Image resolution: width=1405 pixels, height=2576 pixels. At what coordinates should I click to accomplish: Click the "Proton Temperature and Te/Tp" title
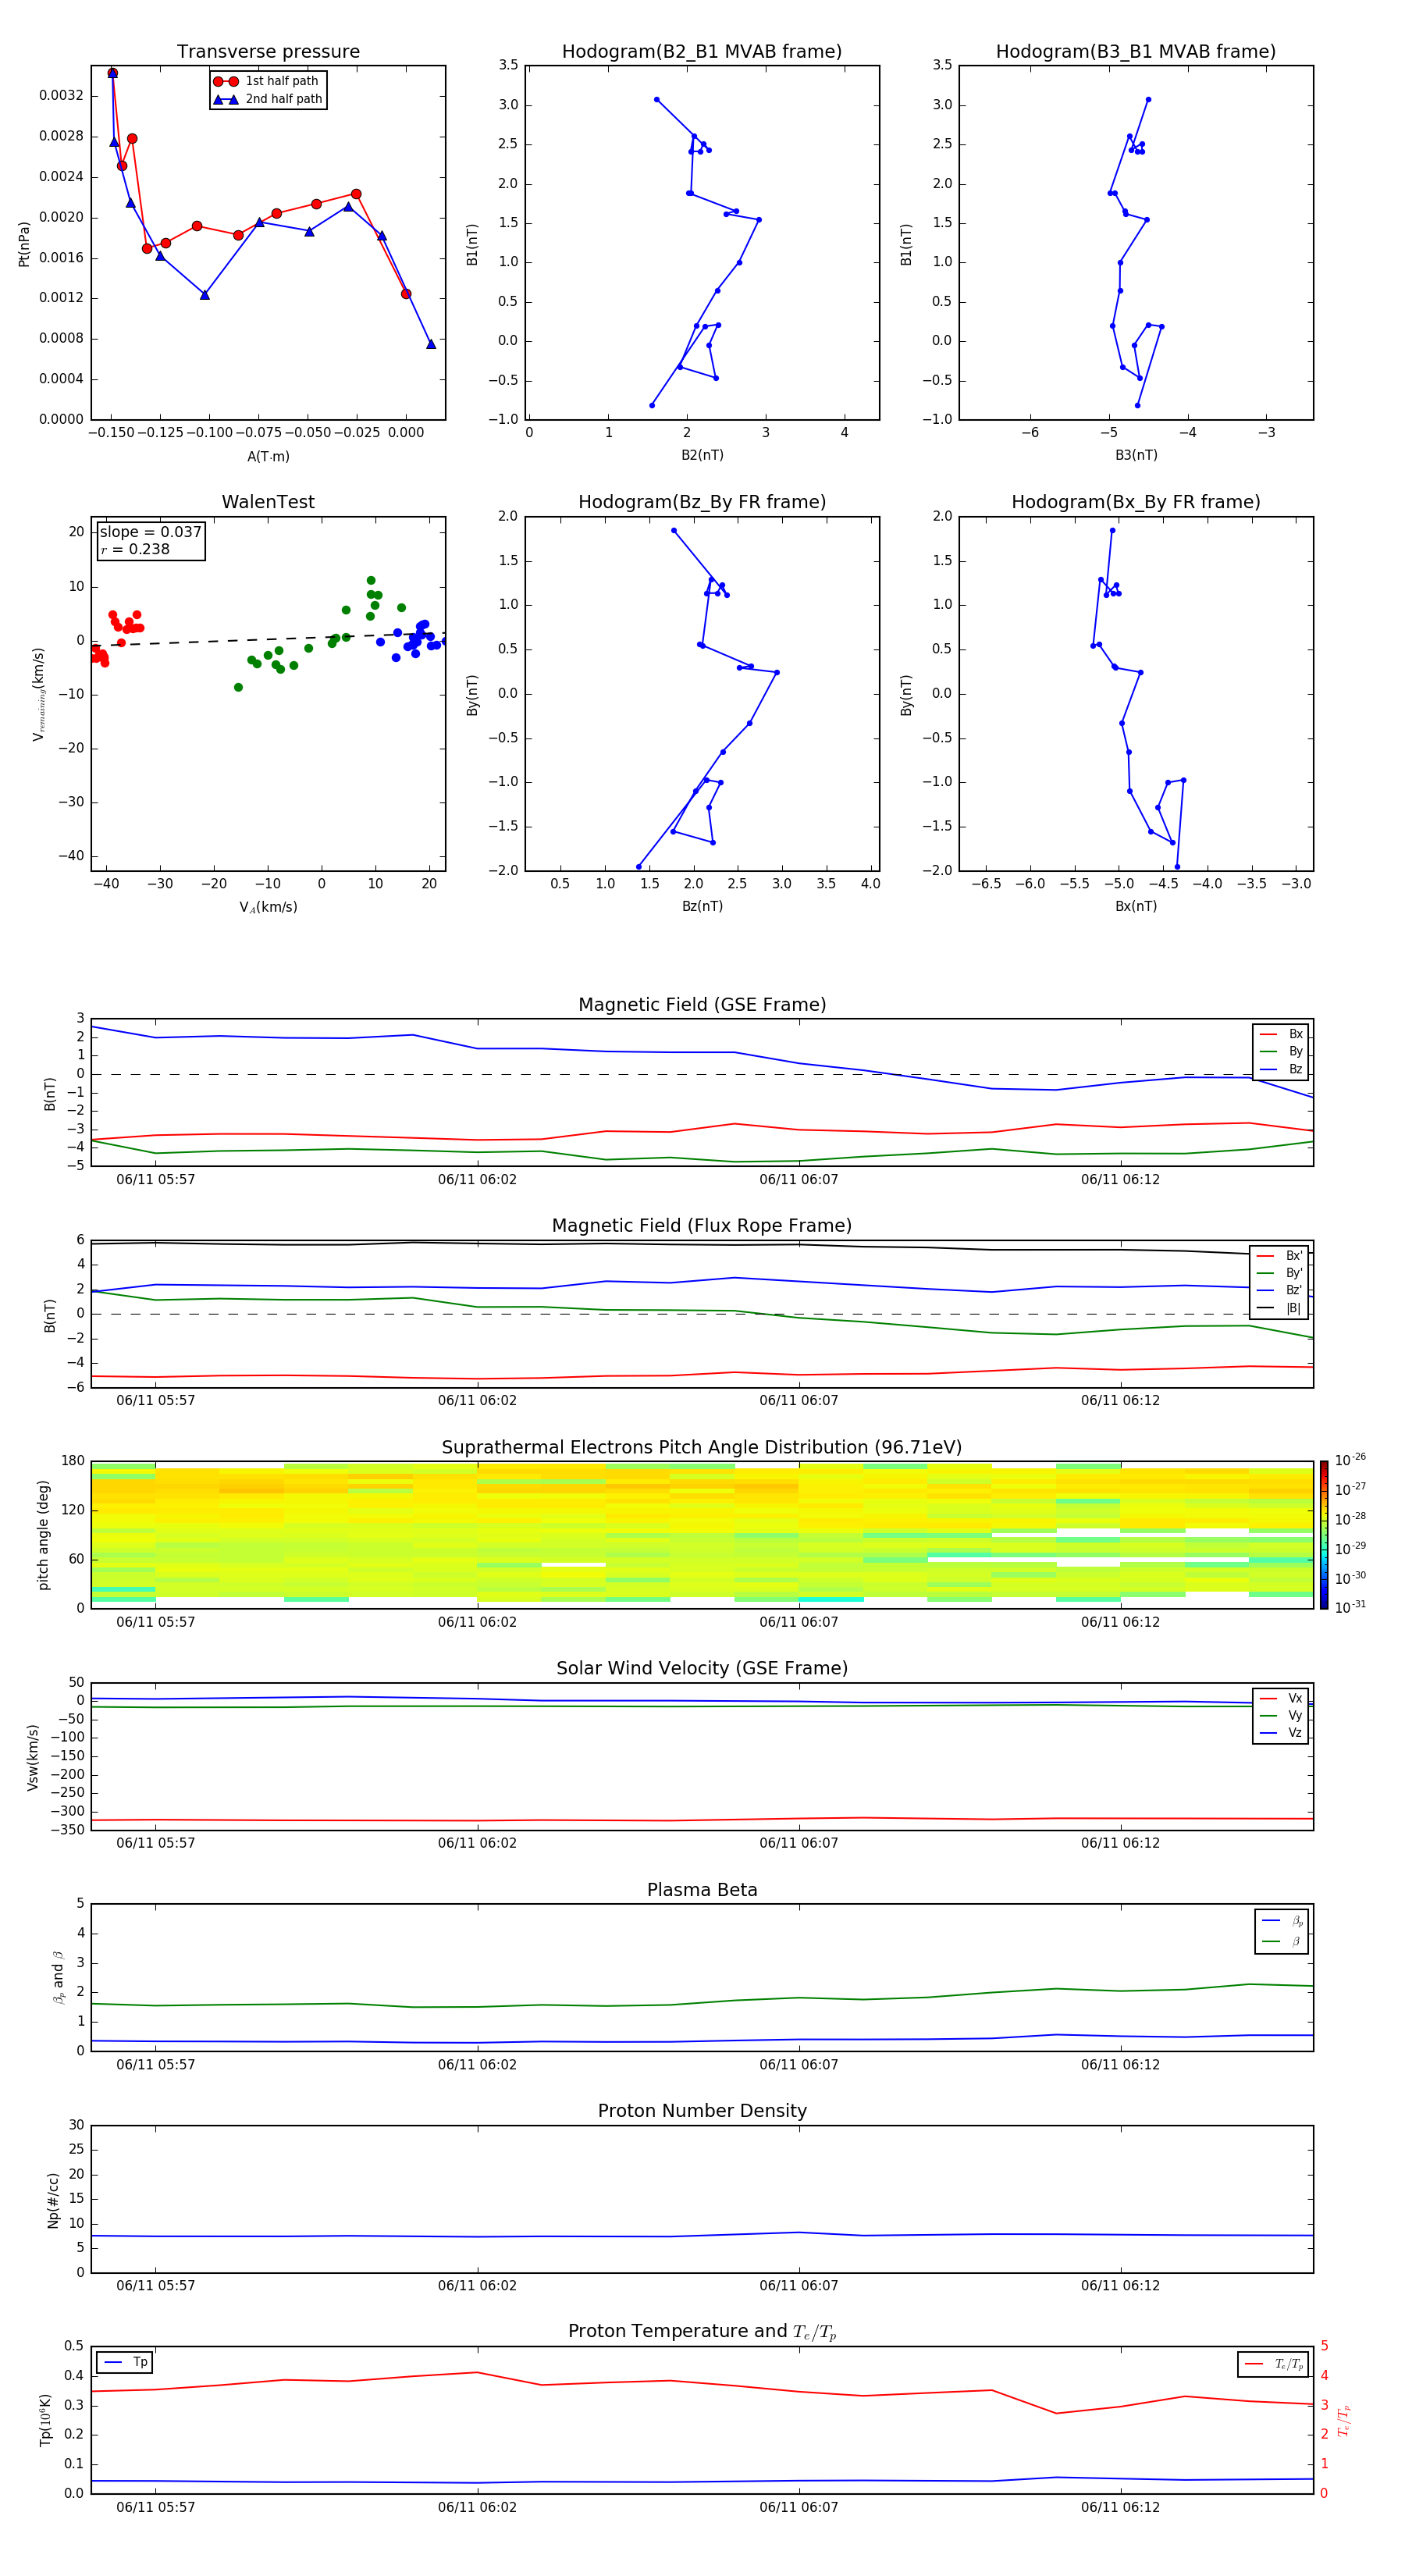[702, 2332]
